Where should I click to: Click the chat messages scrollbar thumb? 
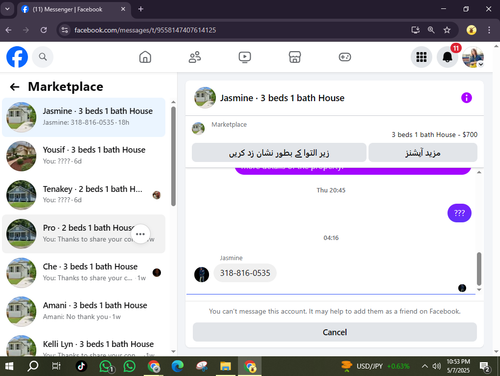point(479,269)
